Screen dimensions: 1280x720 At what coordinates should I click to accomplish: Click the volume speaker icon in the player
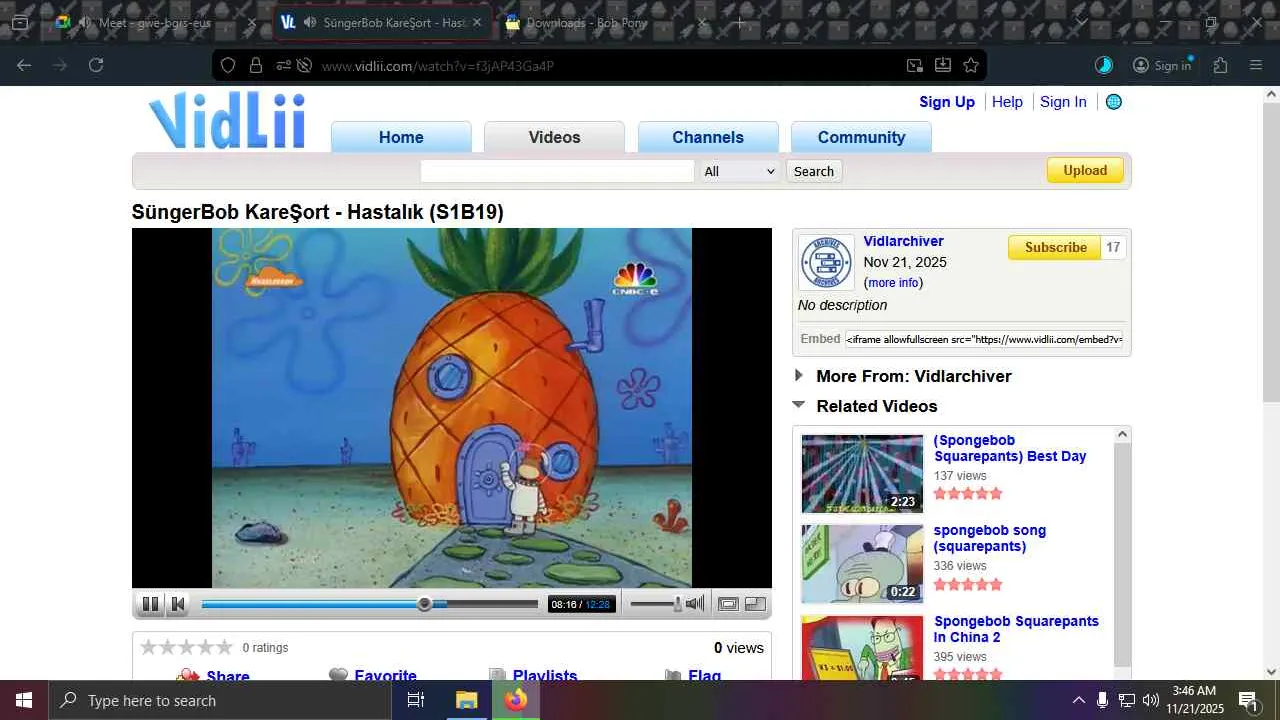coord(695,603)
